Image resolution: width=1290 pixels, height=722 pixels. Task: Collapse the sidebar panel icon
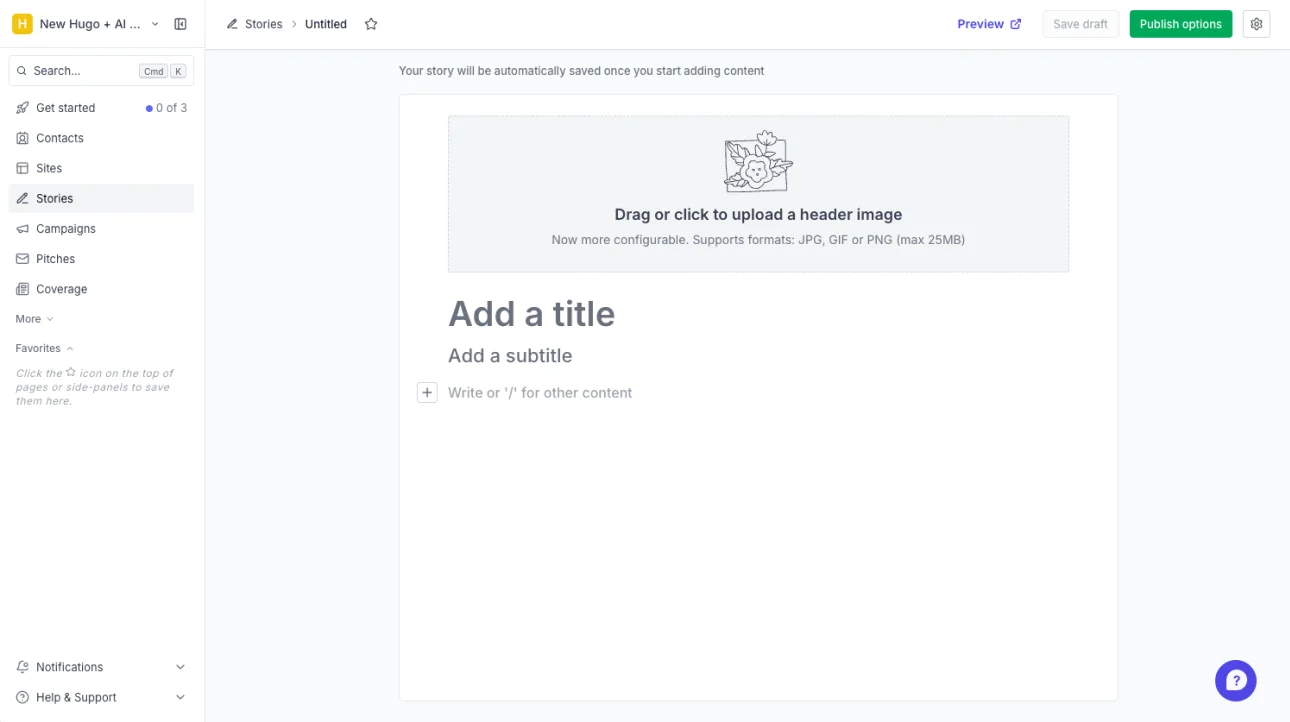pyautogui.click(x=180, y=24)
